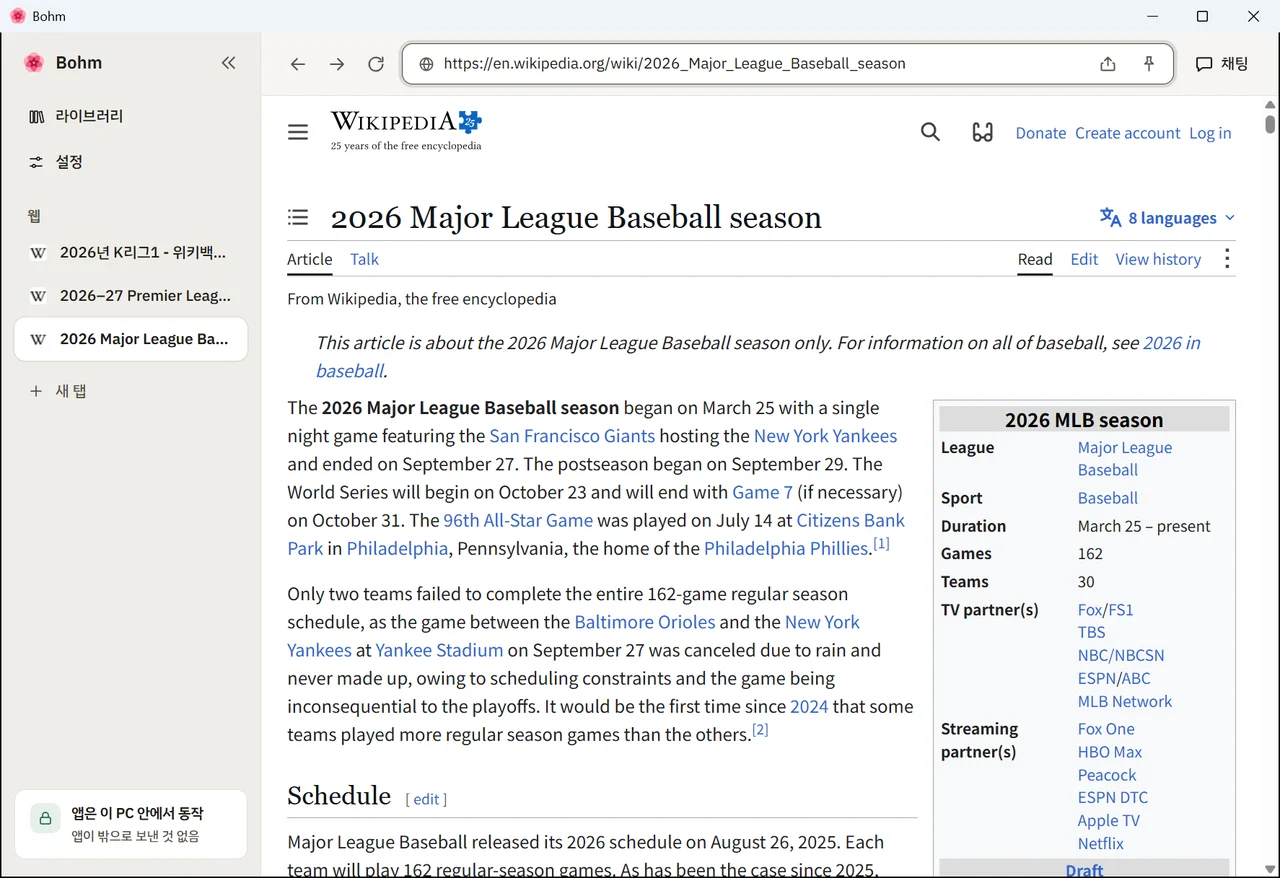Toggle the table of contents icon
The image size is (1280, 878).
coord(298,217)
